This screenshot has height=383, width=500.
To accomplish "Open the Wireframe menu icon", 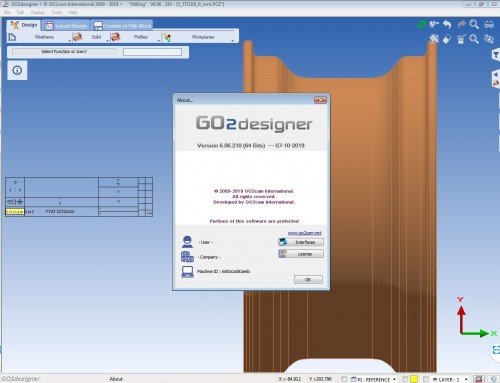I will 12,37.
